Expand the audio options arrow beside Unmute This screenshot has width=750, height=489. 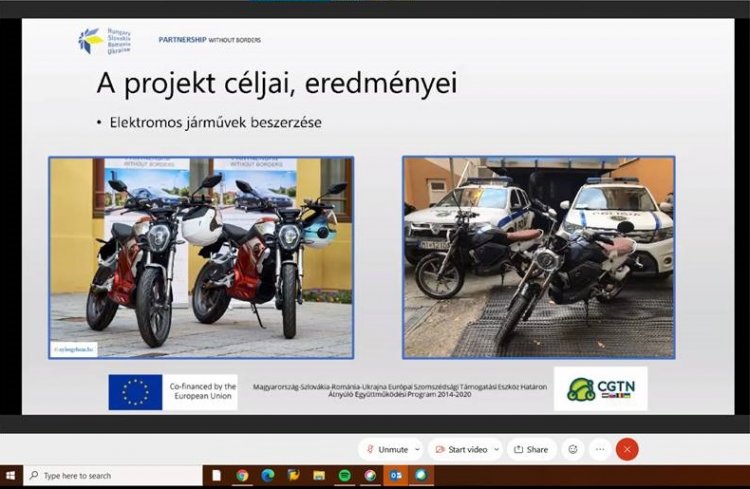(415, 450)
